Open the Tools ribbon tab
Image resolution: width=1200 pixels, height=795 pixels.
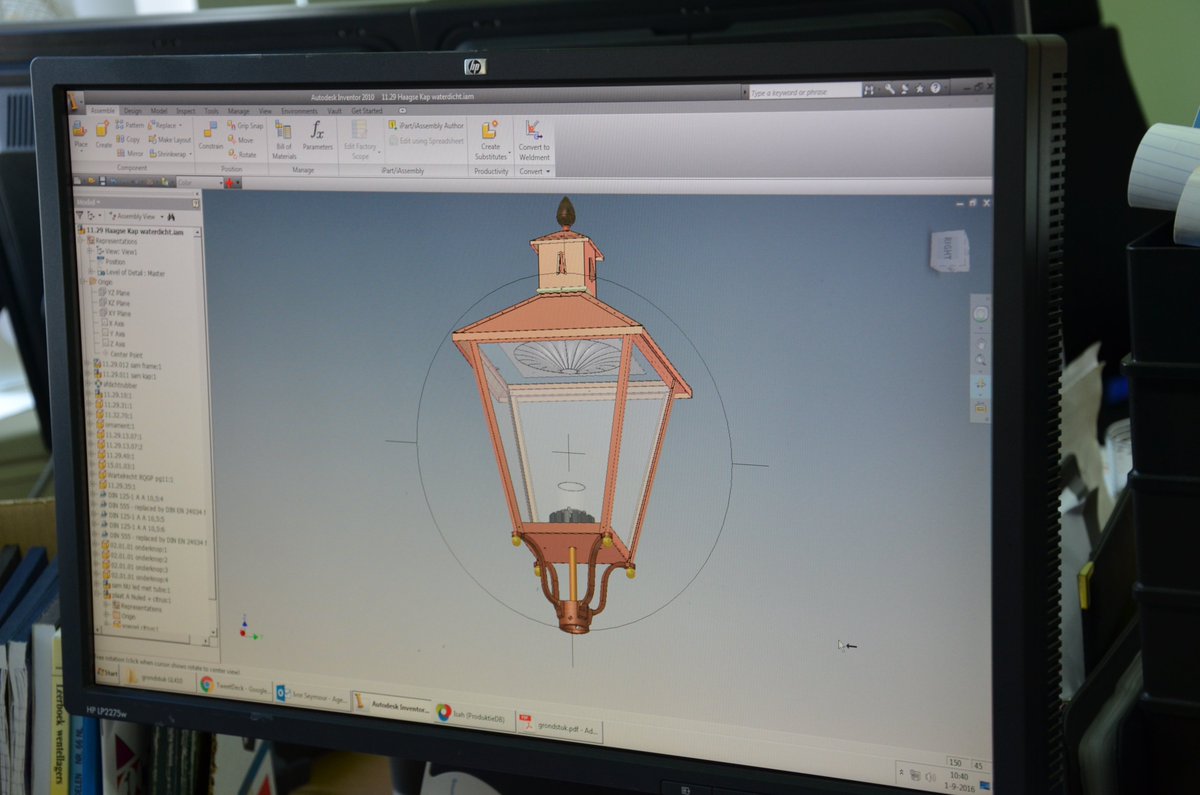click(212, 111)
